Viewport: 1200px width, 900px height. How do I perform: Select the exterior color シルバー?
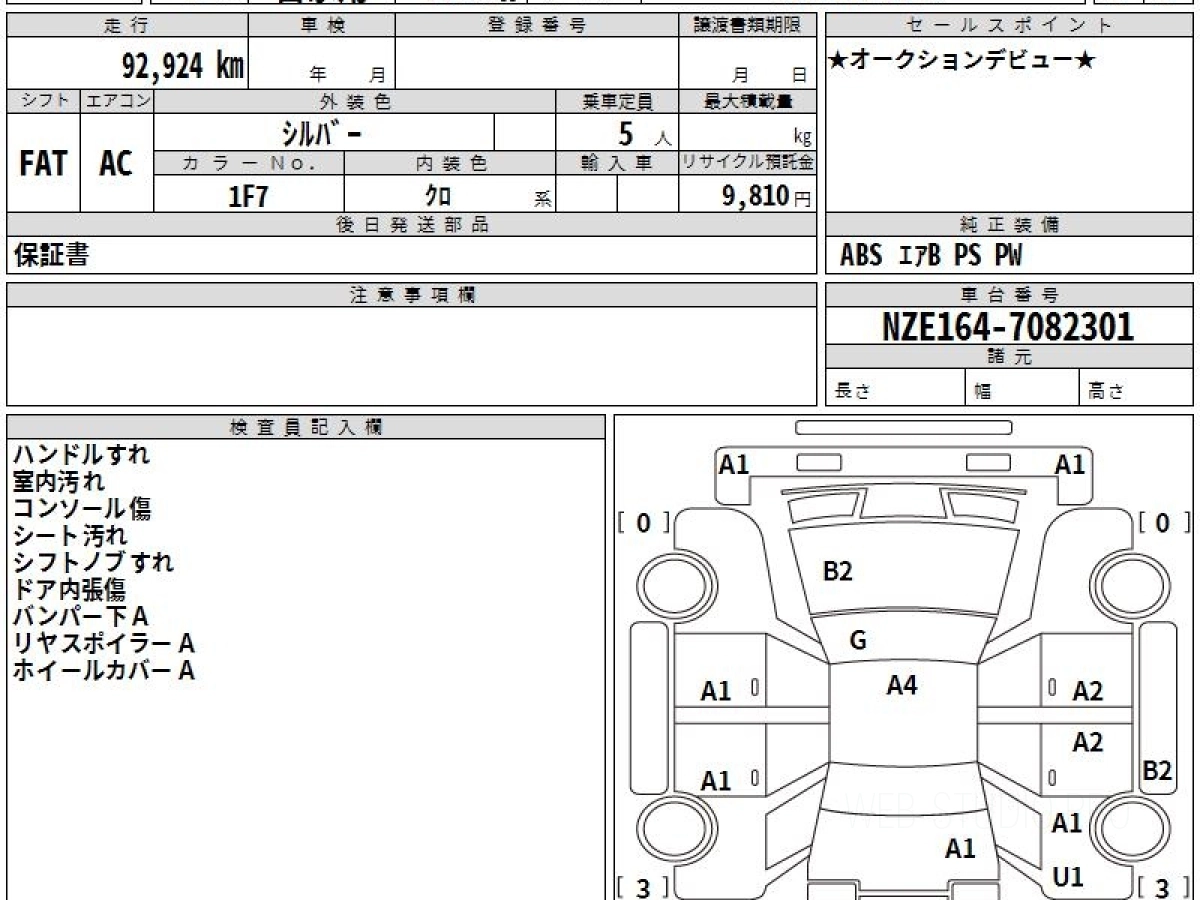pyautogui.click(x=323, y=133)
